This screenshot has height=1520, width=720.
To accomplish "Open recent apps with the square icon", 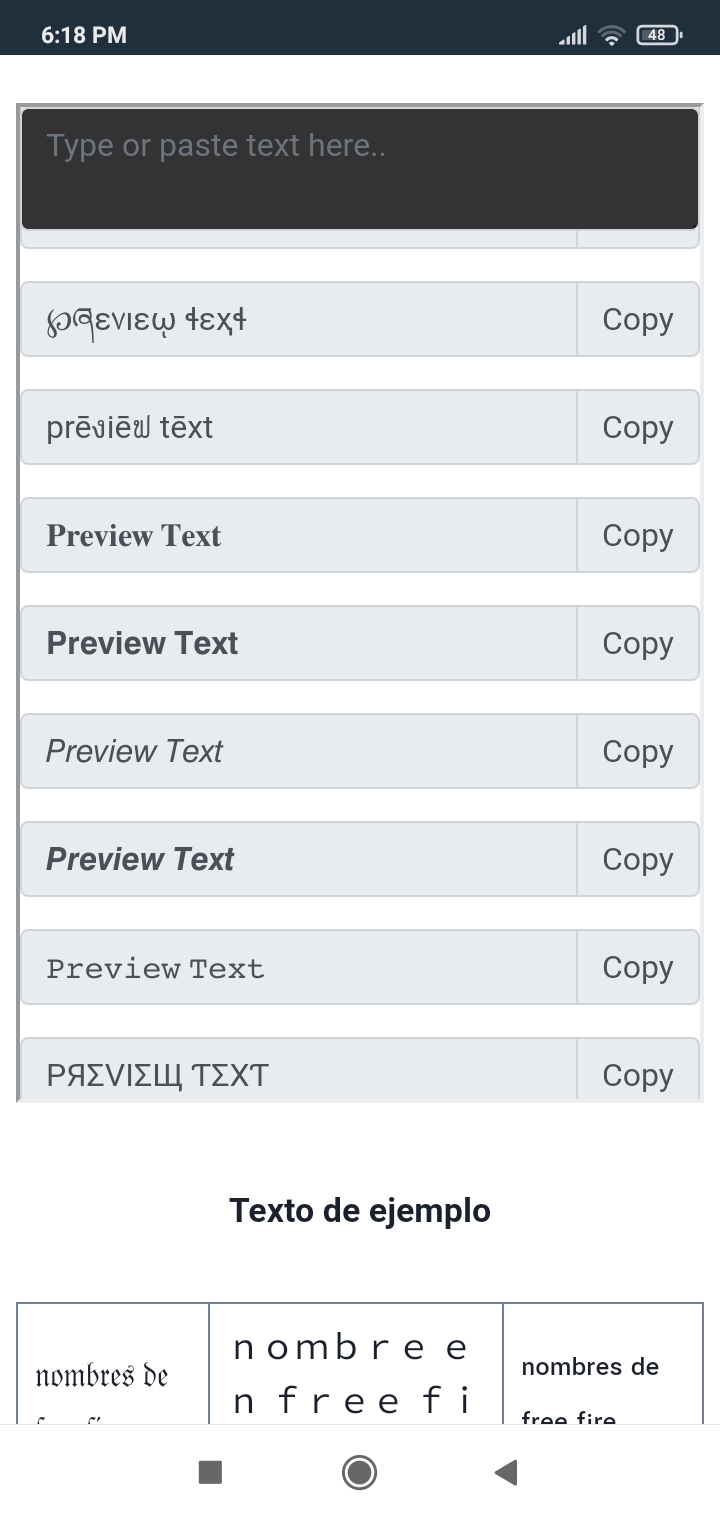I will (210, 1472).
